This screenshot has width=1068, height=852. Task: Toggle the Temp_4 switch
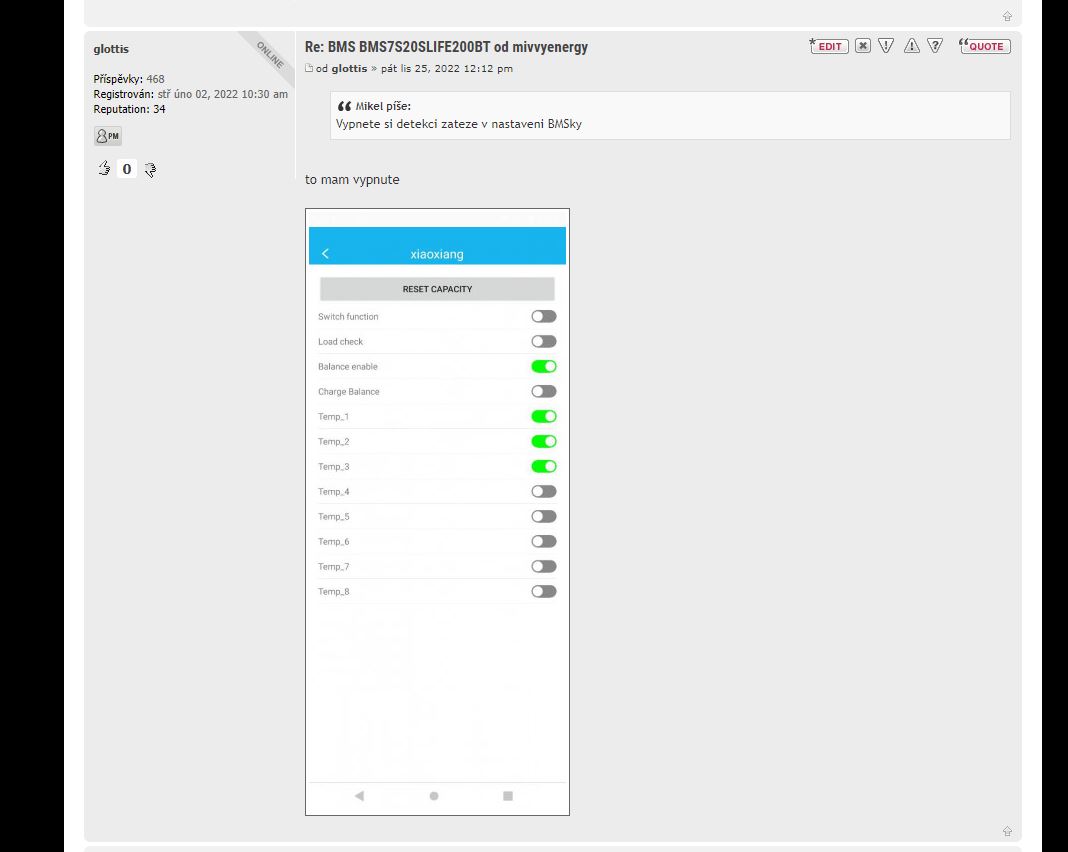(x=543, y=491)
